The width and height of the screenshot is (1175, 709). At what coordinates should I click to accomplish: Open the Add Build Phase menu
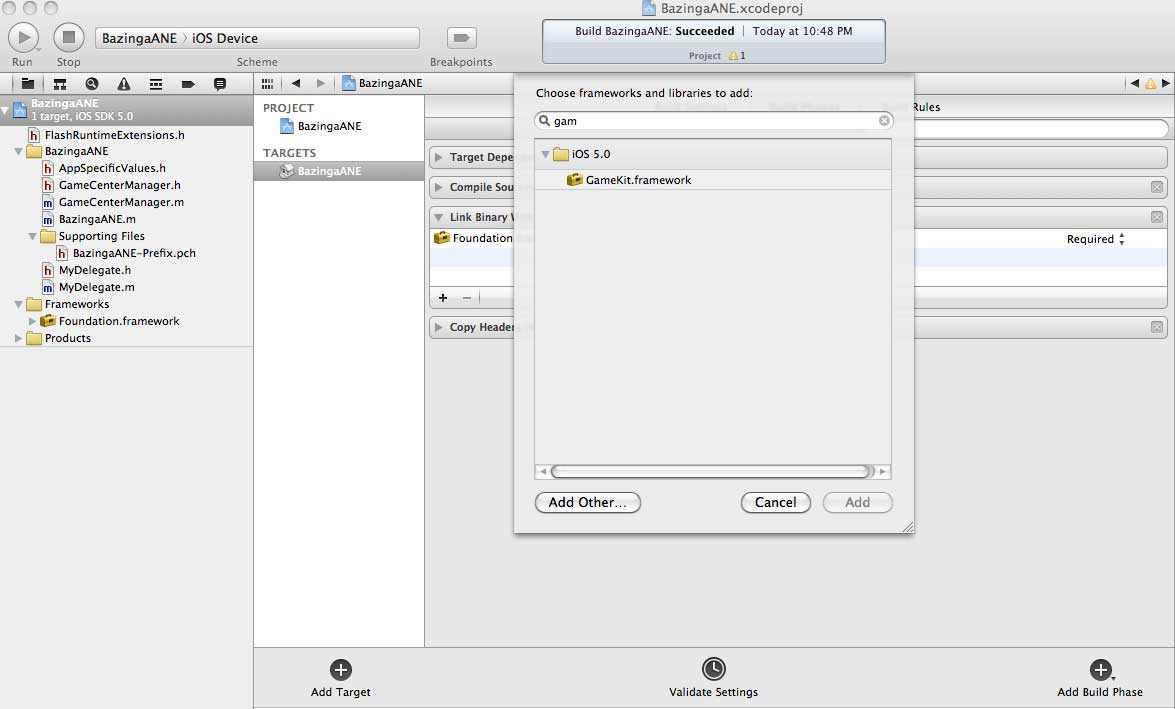pos(1100,670)
